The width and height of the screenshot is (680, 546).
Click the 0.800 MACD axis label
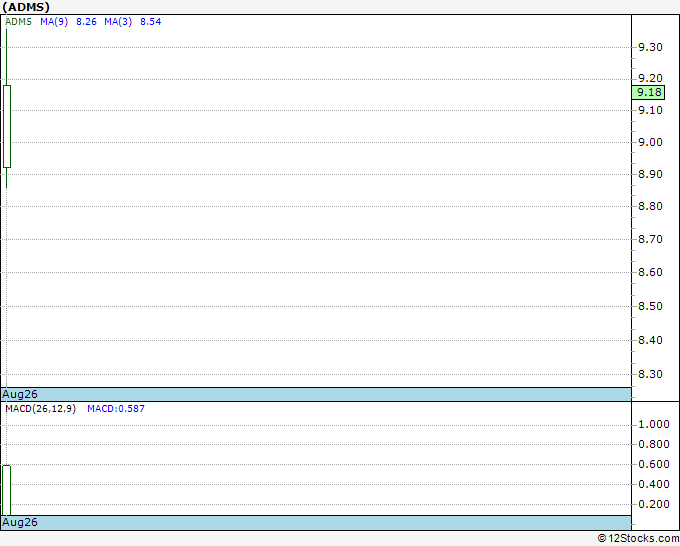[654, 444]
